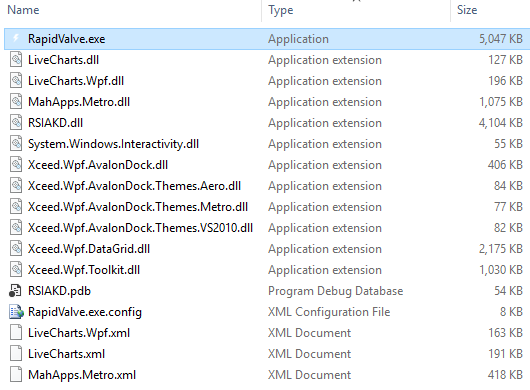Select the RSIAKD.dll file name
The width and height of the screenshot is (530, 390).
point(55,123)
